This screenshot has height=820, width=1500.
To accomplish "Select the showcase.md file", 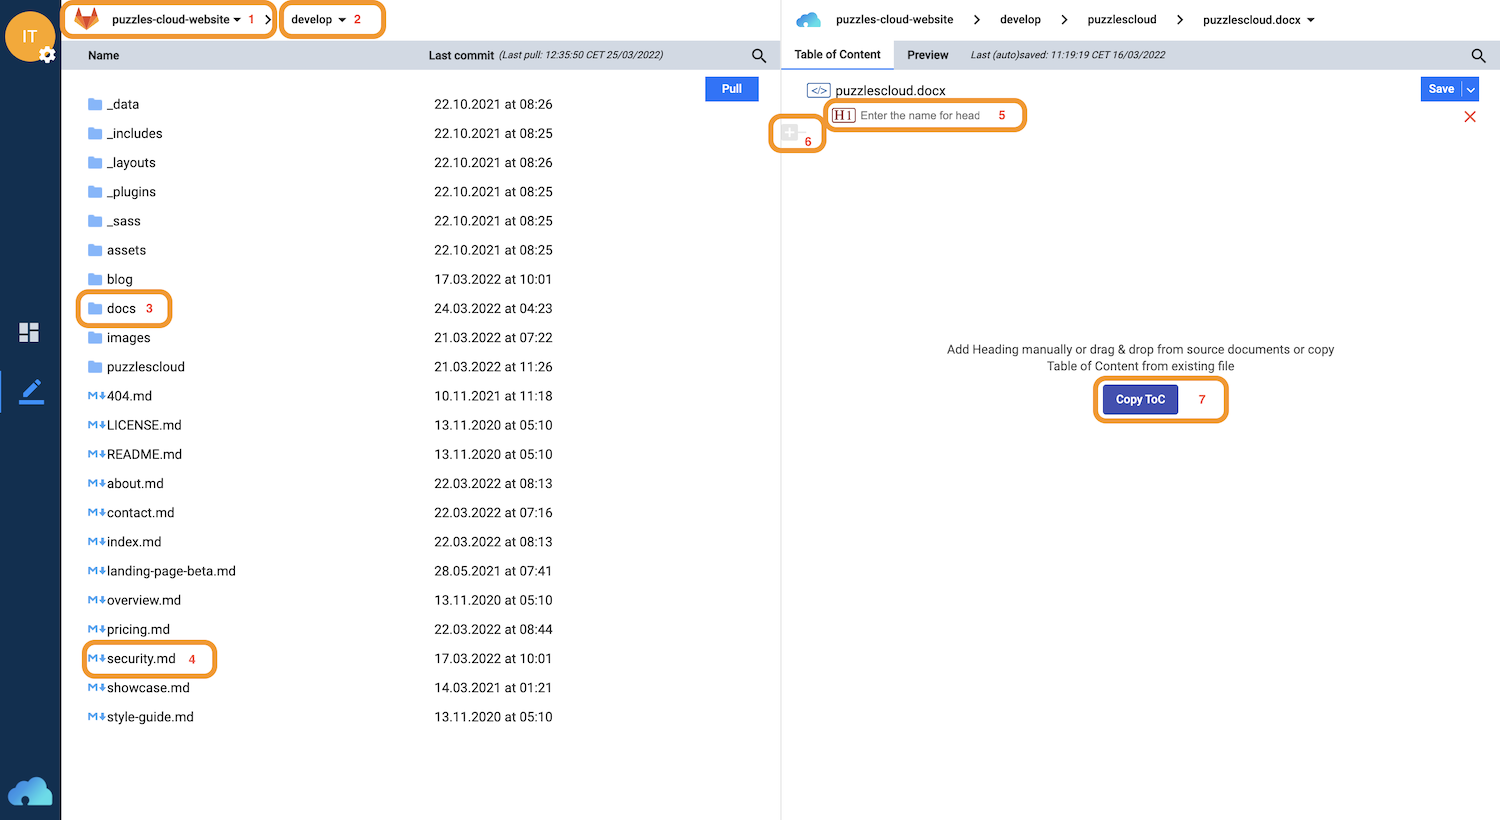I will pos(138,687).
